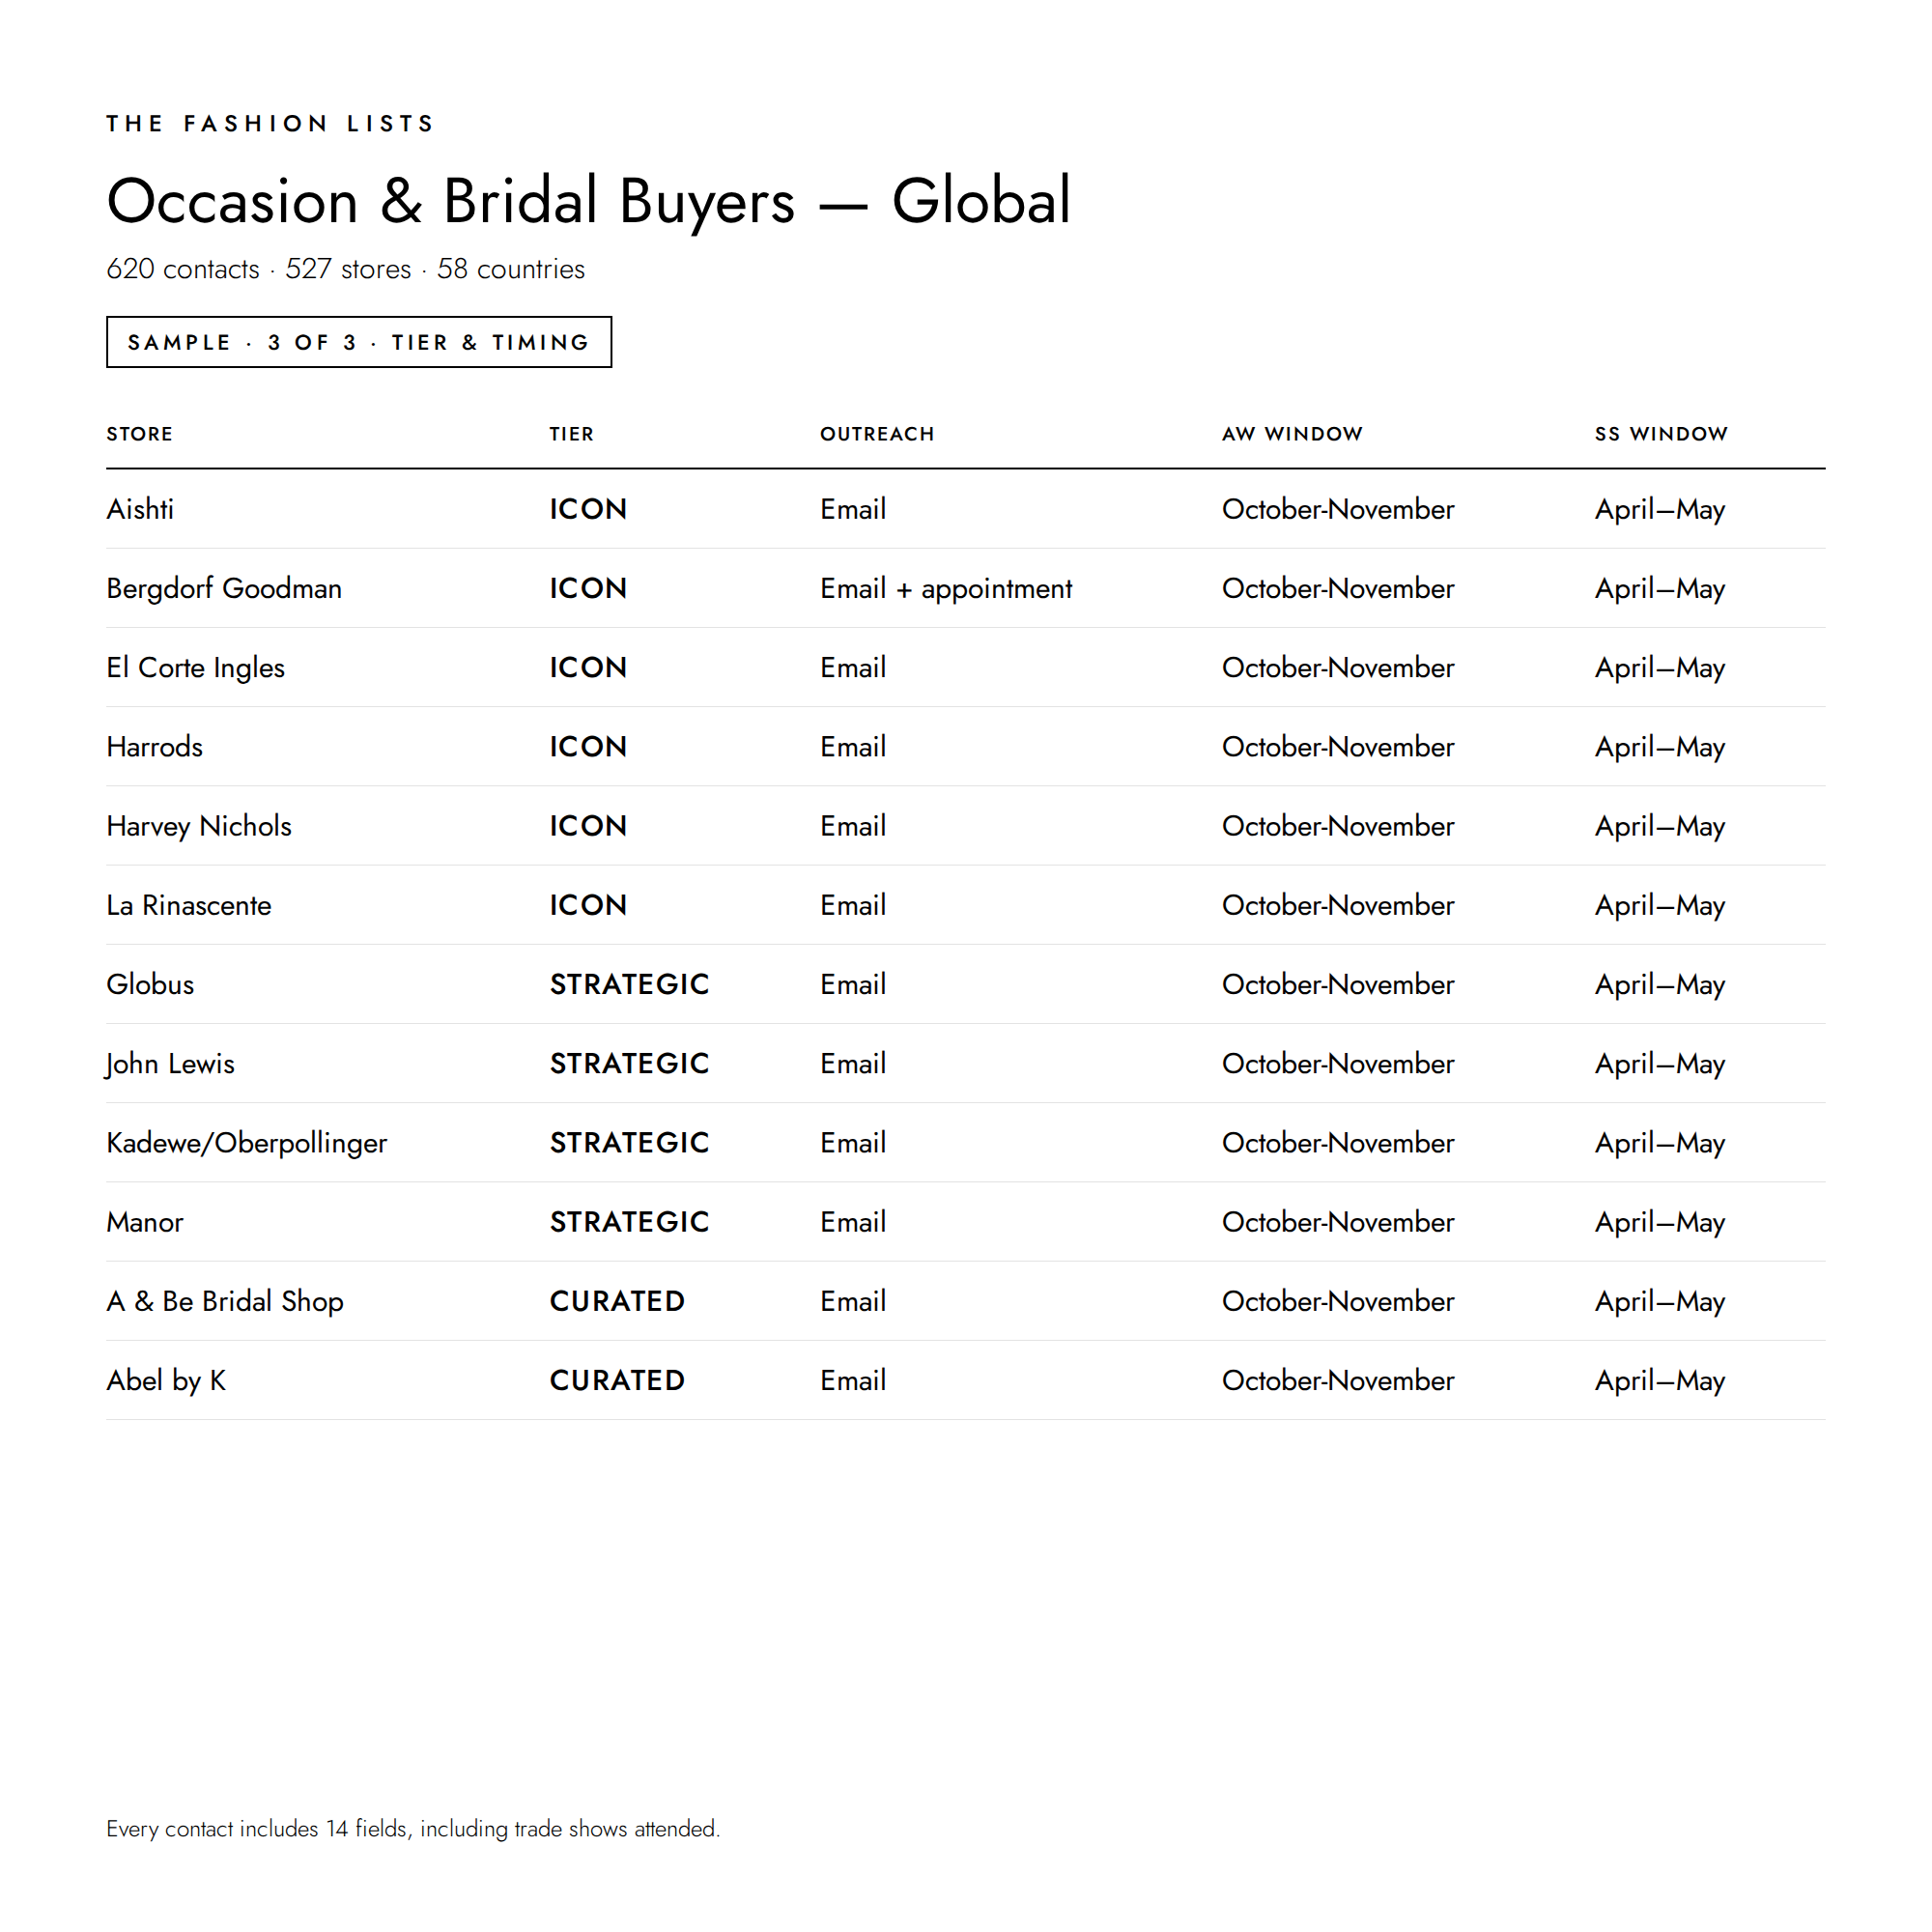Screen dimensions: 1932x1932
Task: Click April–May in the Abel by K row
Action: click(1660, 1380)
